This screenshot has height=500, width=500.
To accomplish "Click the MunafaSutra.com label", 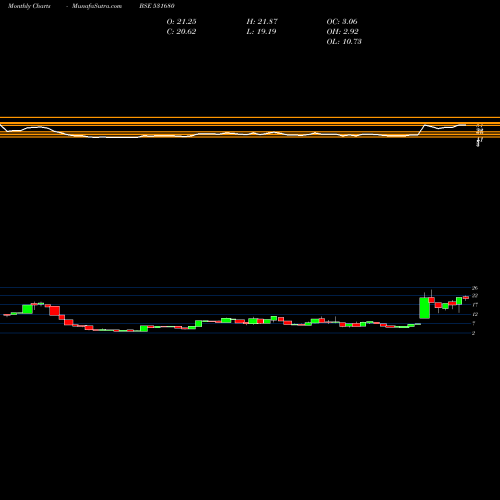I will pyautogui.click(x=97, y=6).
